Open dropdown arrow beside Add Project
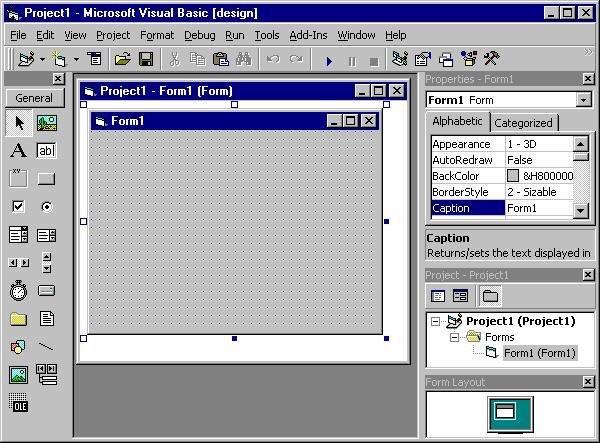The width and height of the screenshot is (600, 443). [x=42, y=60]
